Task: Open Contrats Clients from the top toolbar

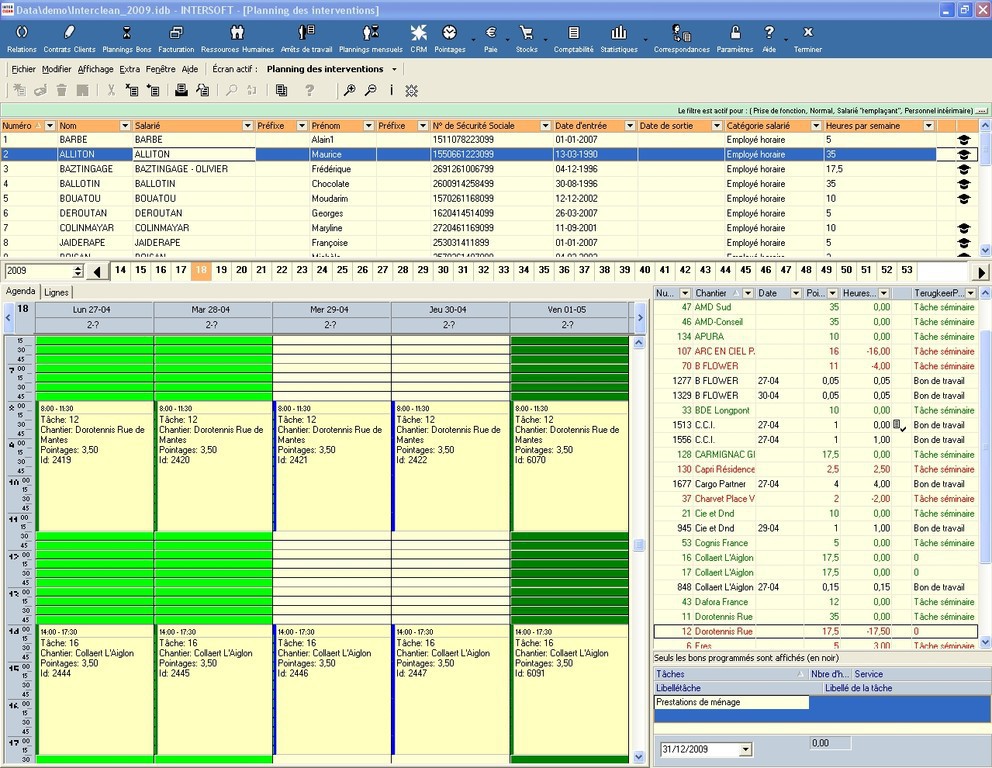Action: click(69, 38)
